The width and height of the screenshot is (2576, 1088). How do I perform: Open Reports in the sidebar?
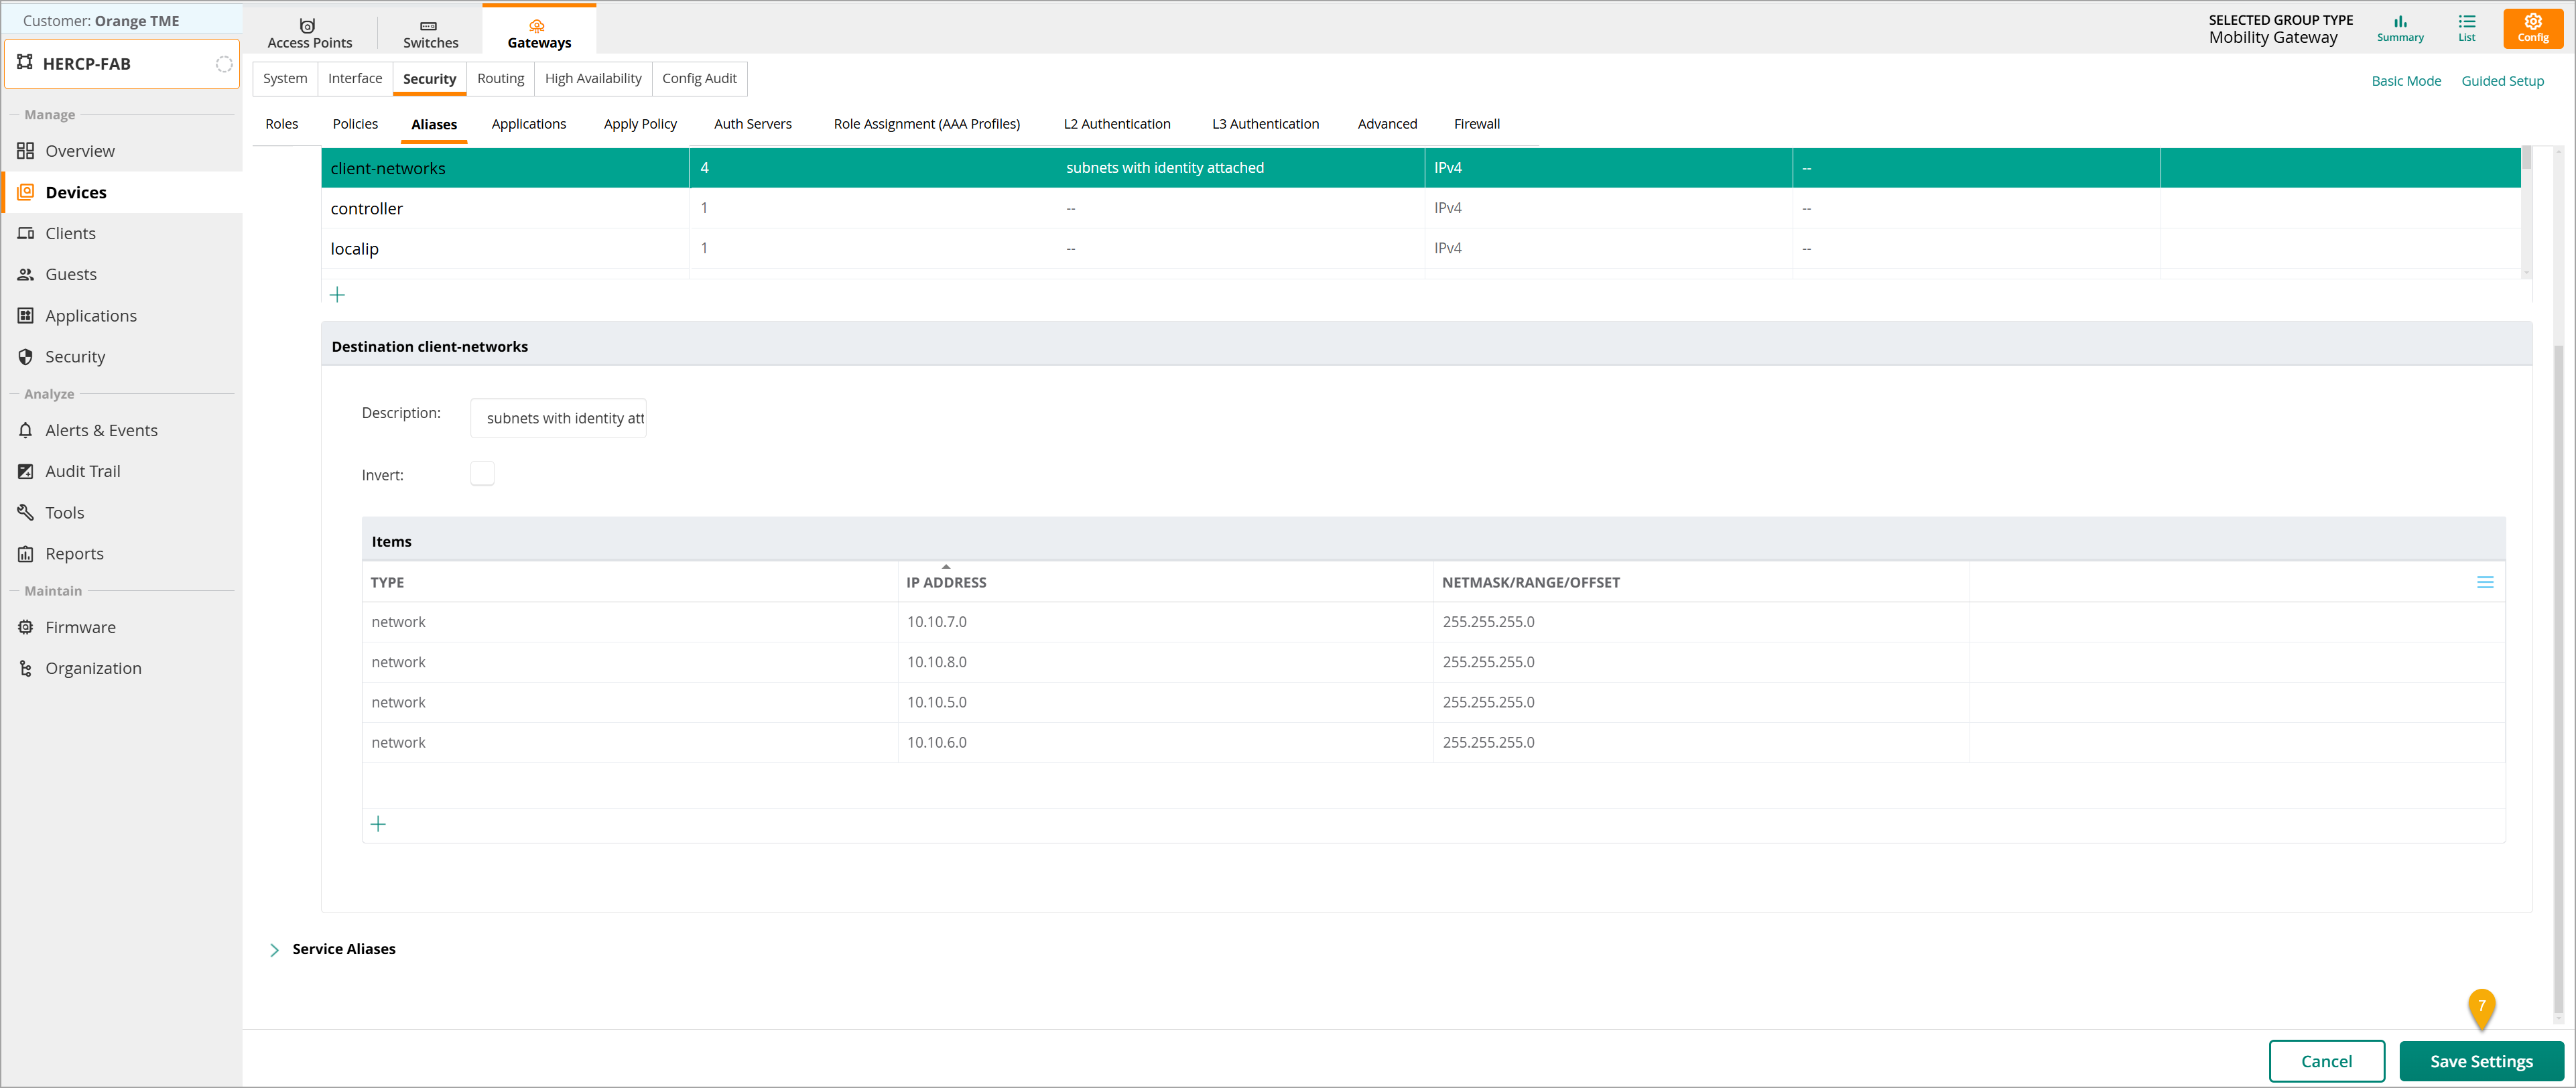(x=122, y=553)
